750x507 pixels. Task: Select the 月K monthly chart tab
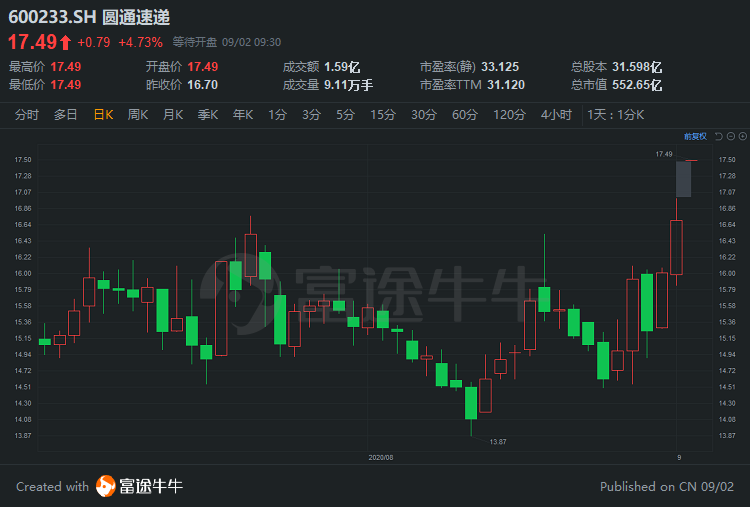(x=173, y=115)
